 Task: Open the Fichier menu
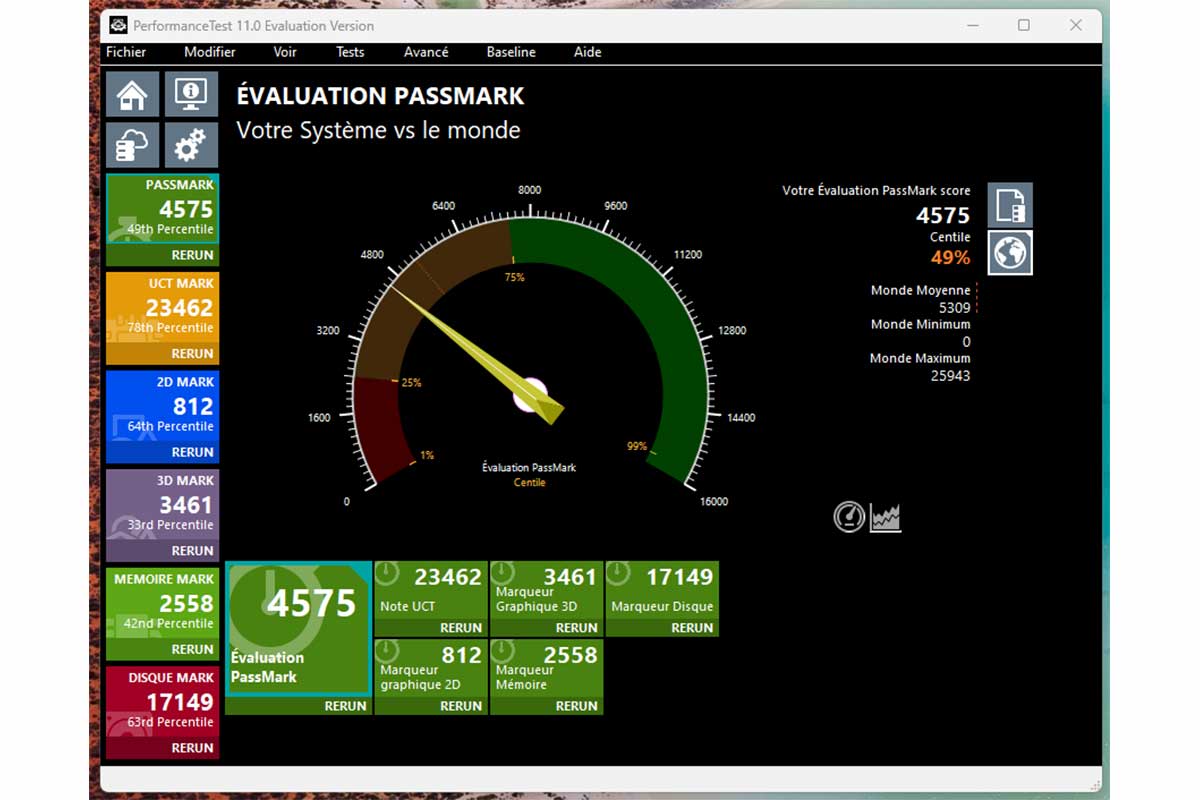(126, 52)
